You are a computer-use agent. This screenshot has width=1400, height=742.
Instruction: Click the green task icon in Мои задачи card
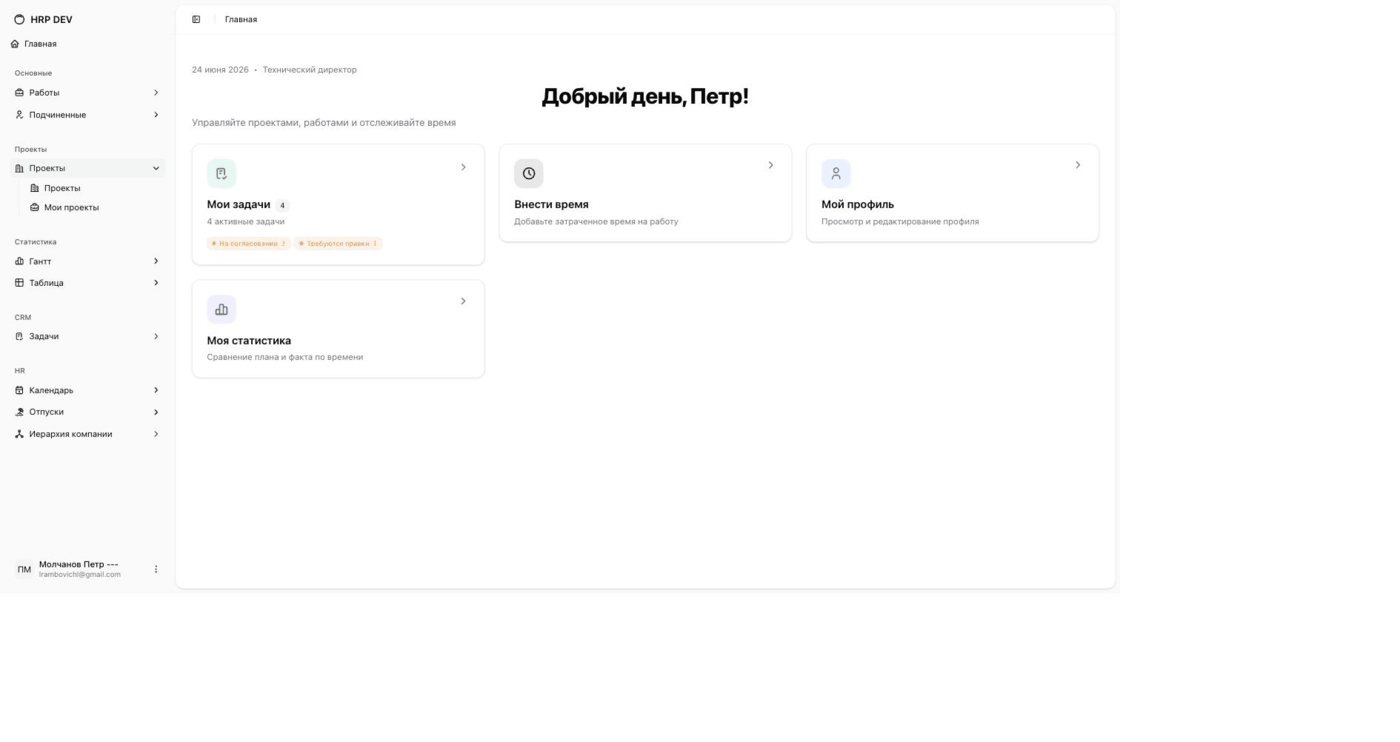(x=221, y=173)
